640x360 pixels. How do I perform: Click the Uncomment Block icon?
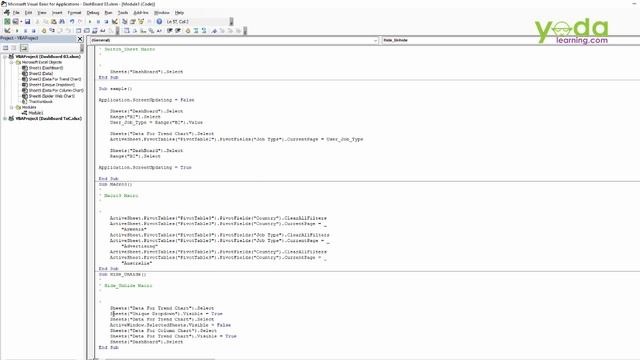[x=204, y=31]
